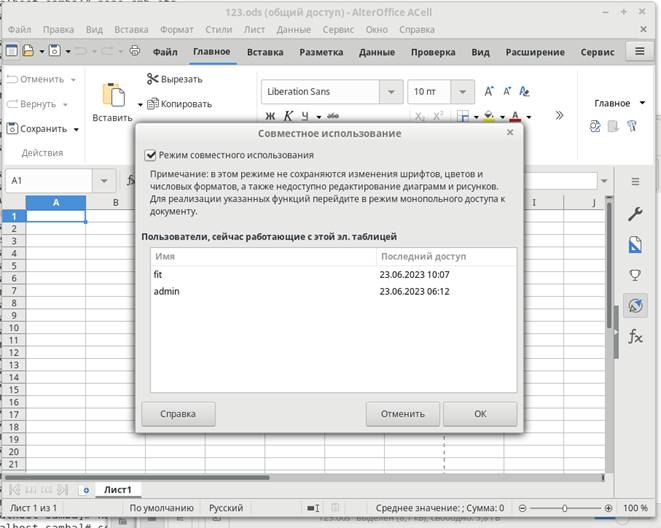This screenshot has width=661, height=528.
Task: Select the 23.06.2023 10:07 access time
Action: coord(414,274)
